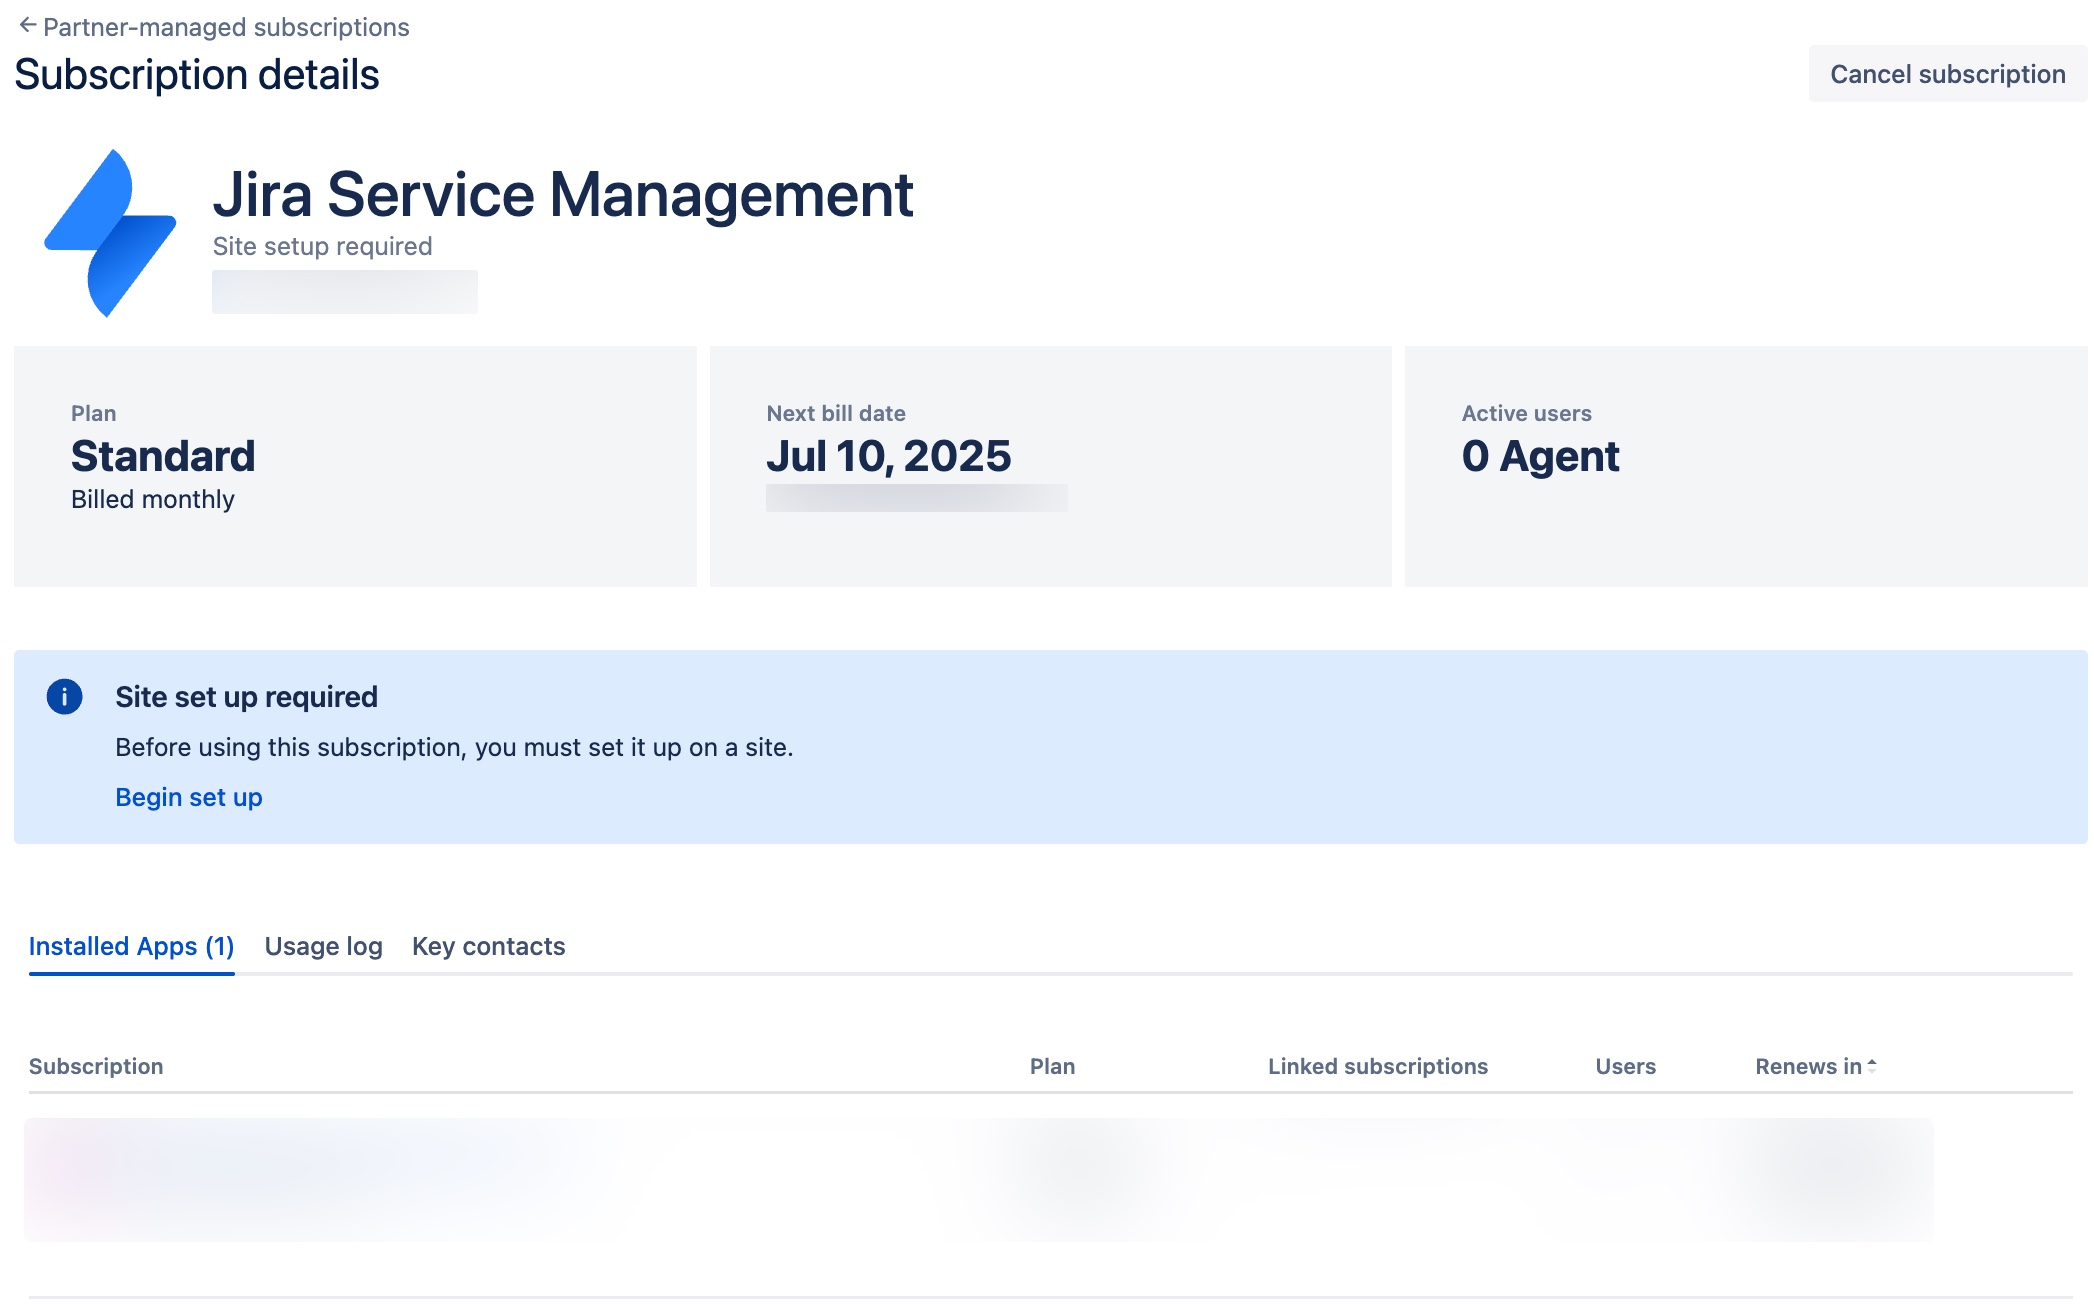Viewport: 2094px width, 1312px height.
Task: Click the Standard plan value
Action: click(x=164, y=456)
